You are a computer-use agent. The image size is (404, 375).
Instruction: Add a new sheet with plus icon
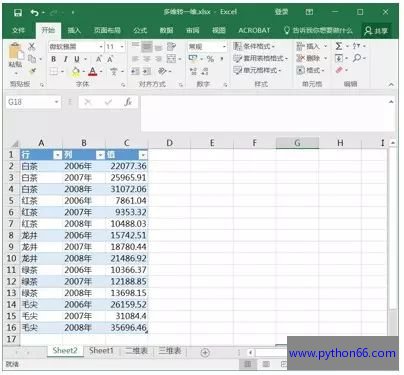click(205, 352)
